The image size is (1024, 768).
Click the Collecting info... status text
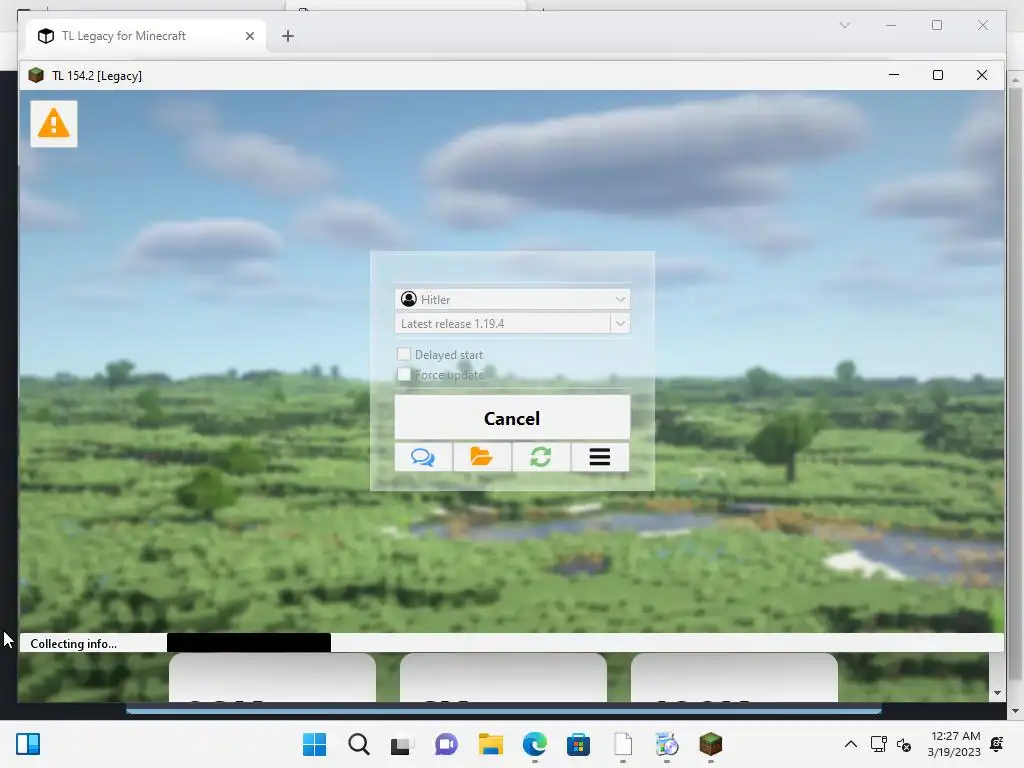(74, 644)
